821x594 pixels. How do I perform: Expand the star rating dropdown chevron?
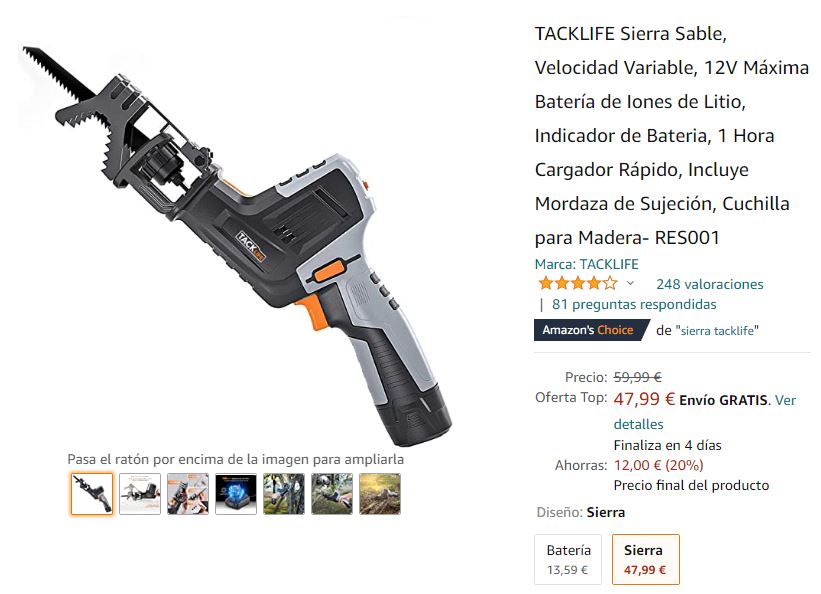click(630, 283)
